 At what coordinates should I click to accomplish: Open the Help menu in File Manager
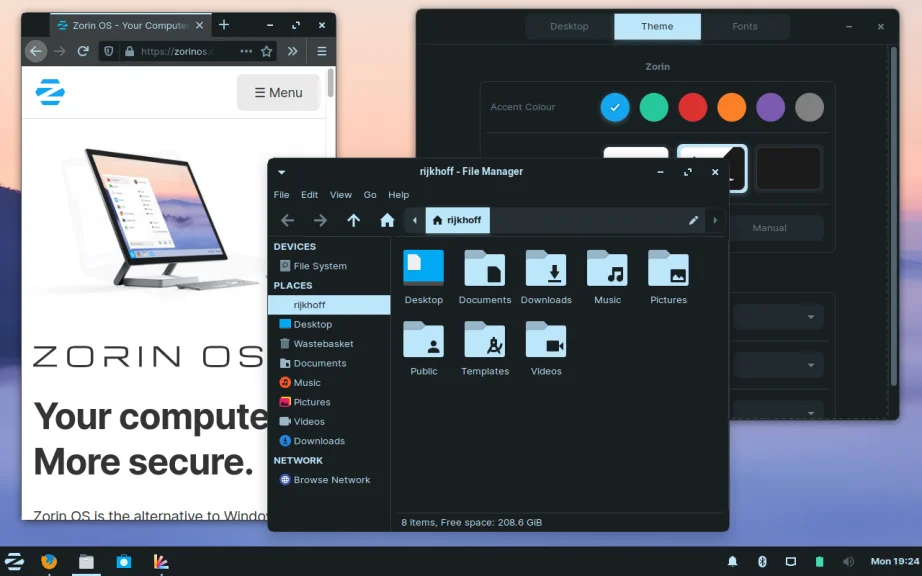pos(398,195)
